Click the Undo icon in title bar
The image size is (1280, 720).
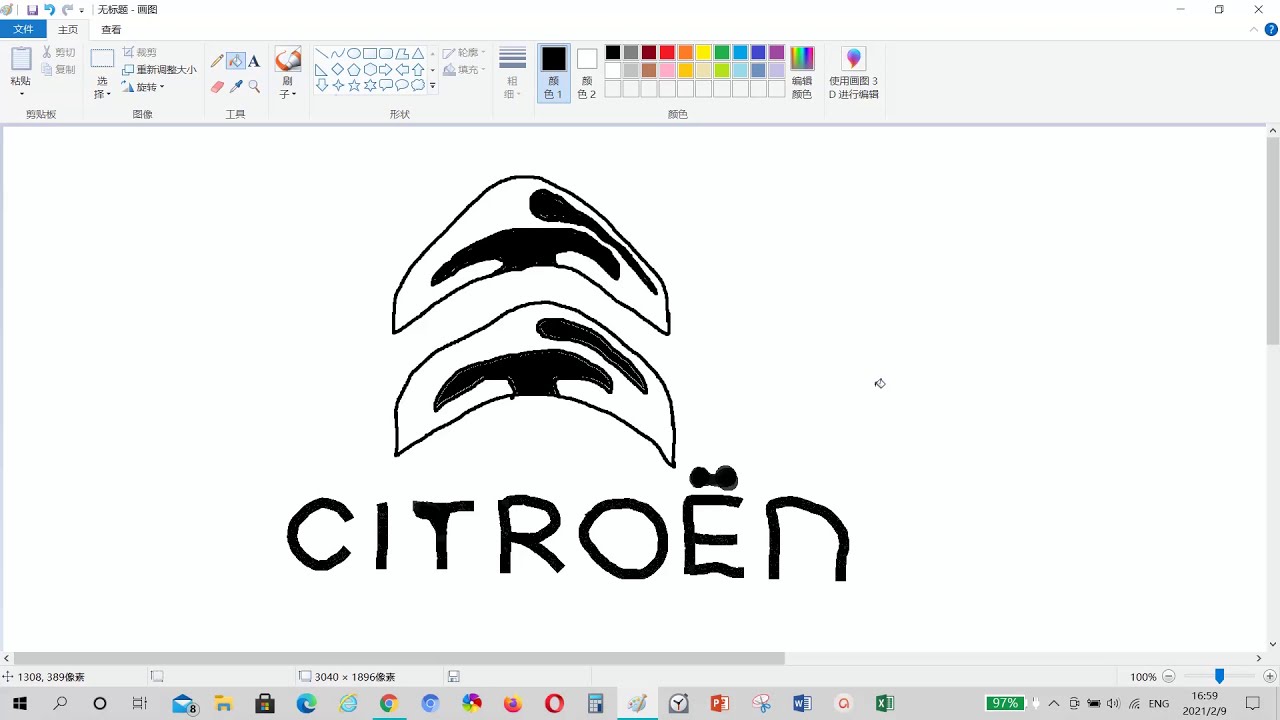click(x=49, y=9)
